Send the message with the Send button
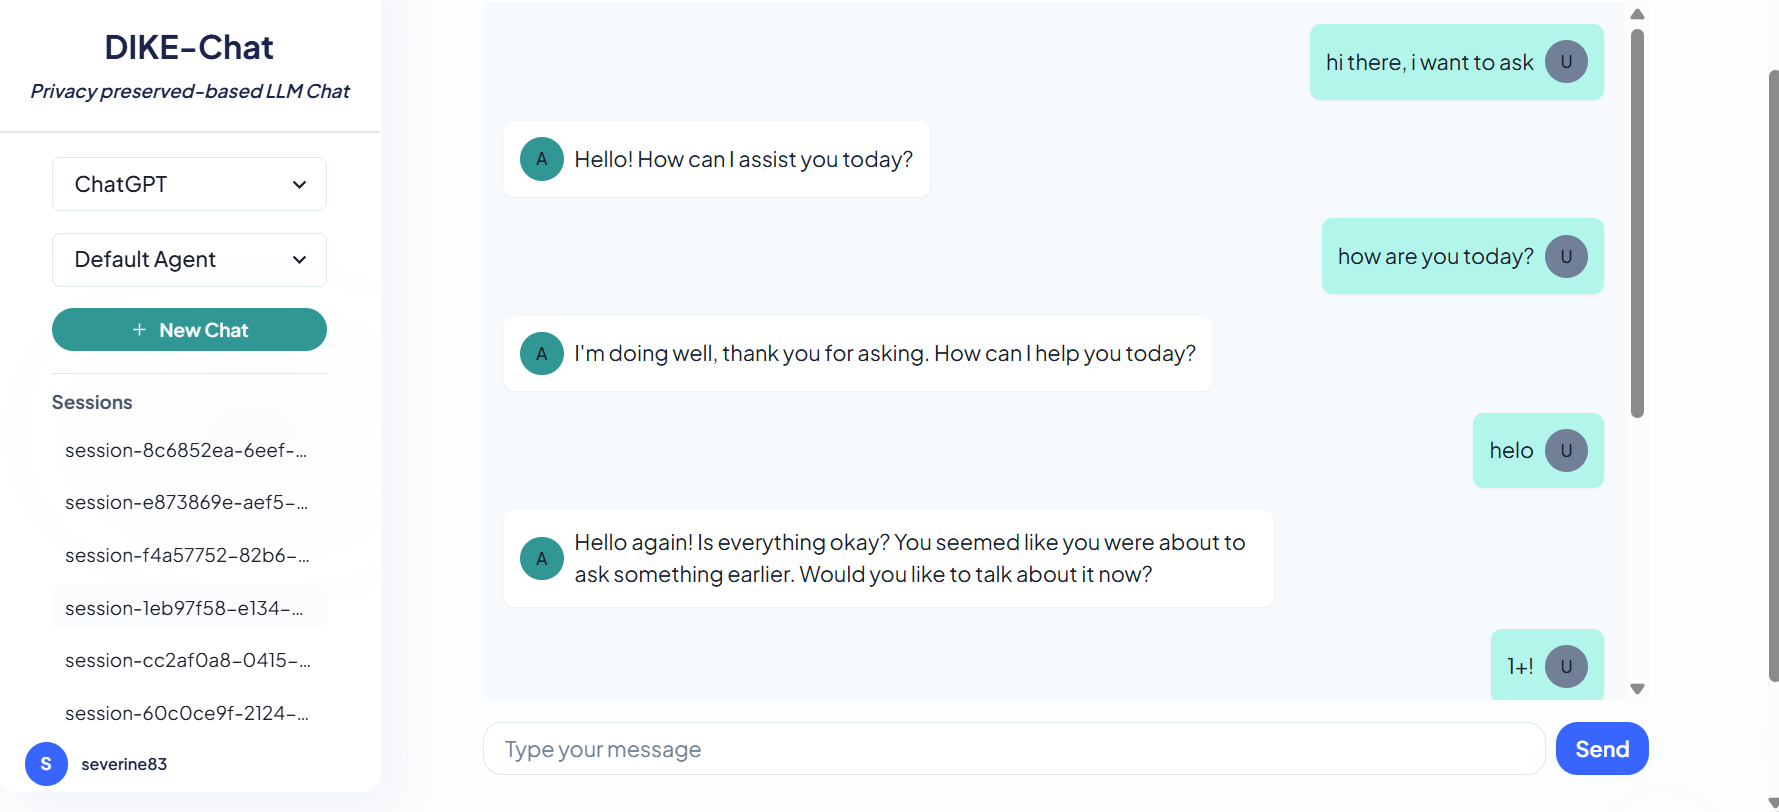Screen dimensions: 1779x812 (x=1601, y=749)
